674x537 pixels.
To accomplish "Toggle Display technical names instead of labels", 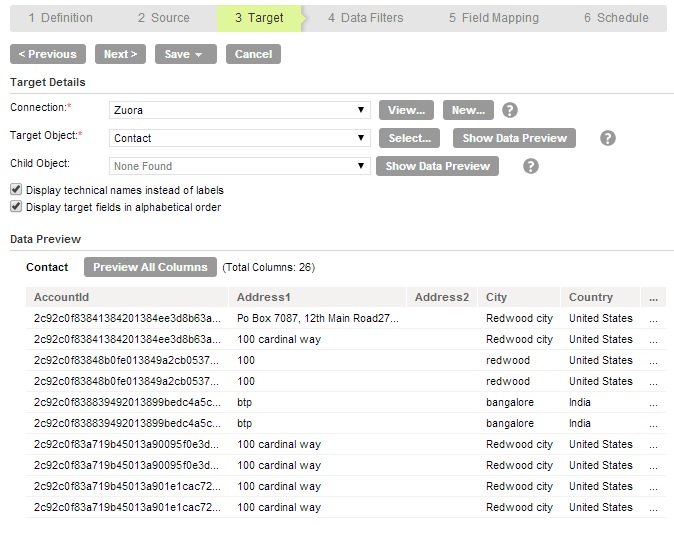I will pos(16,189).
